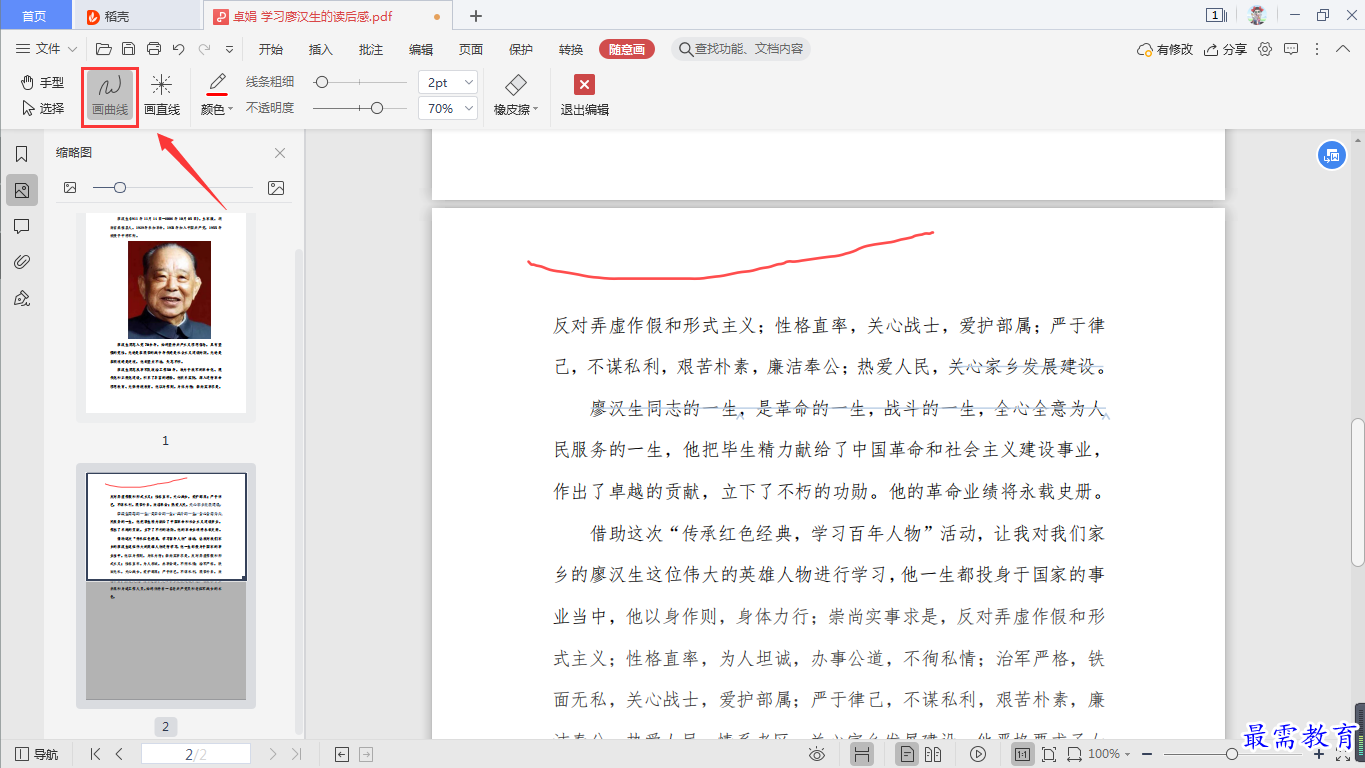Go to the 首页 home tab

coord(35,16)
